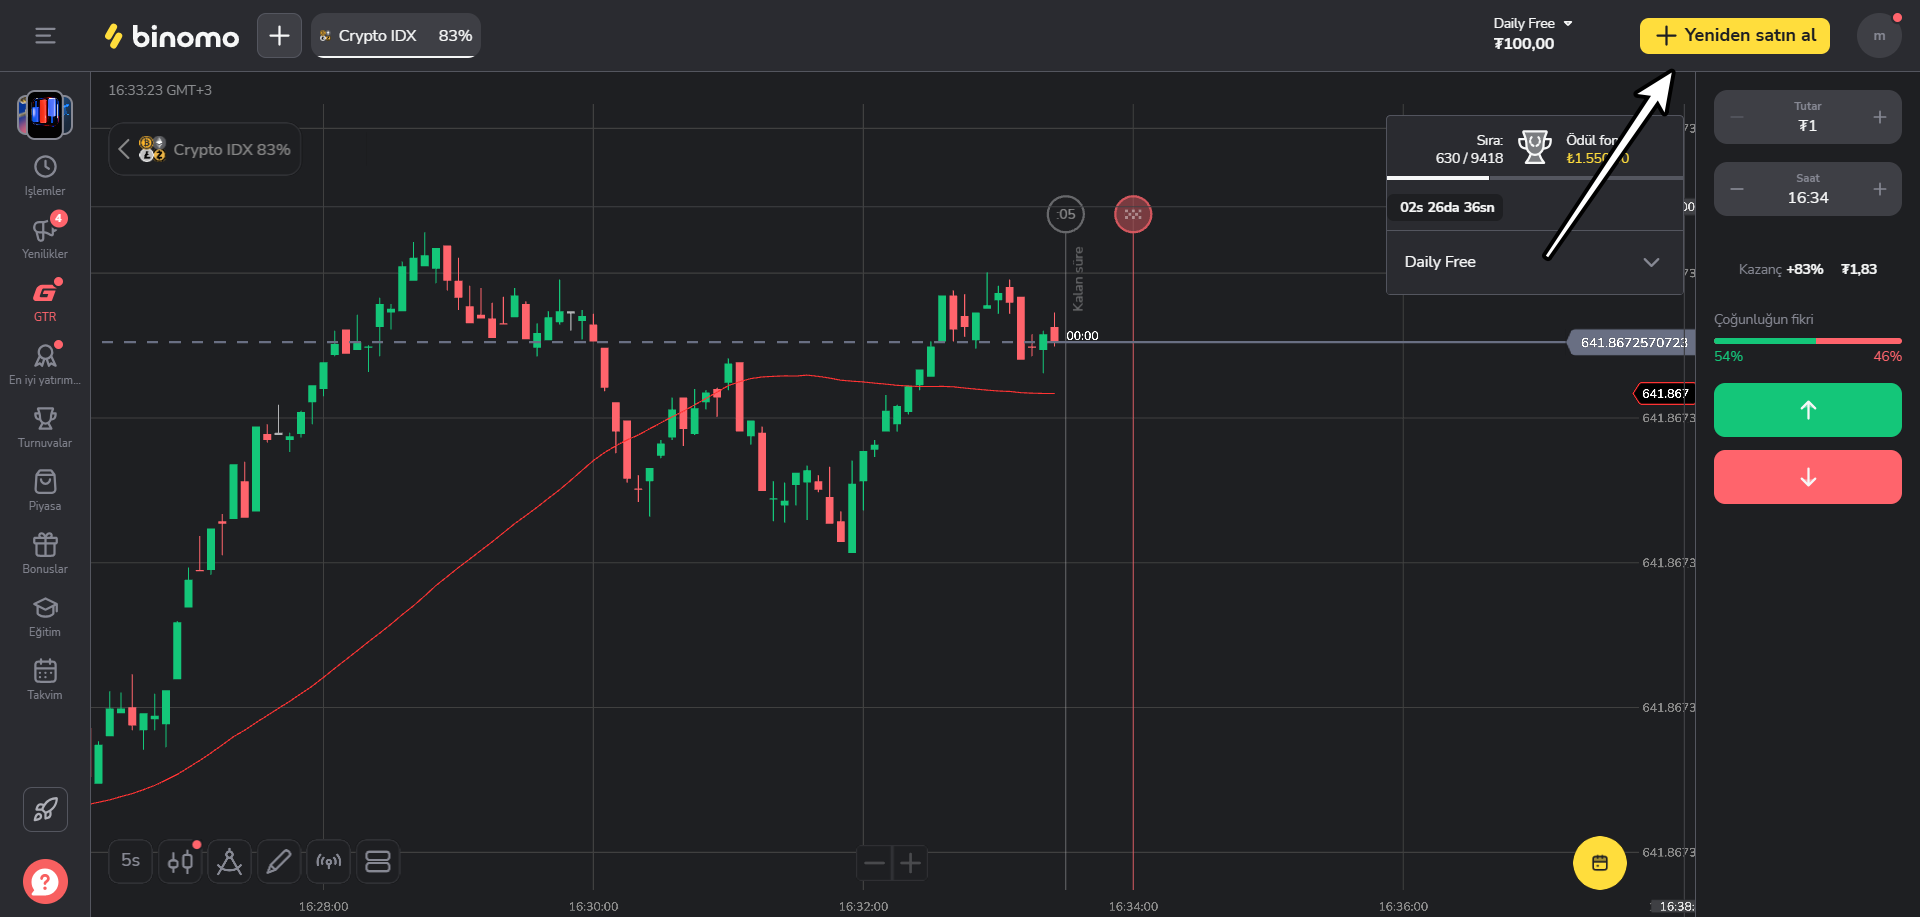Click the red help chat bubble
The height and width of the screenshot is (917, 1920).
tap(45, 881)
